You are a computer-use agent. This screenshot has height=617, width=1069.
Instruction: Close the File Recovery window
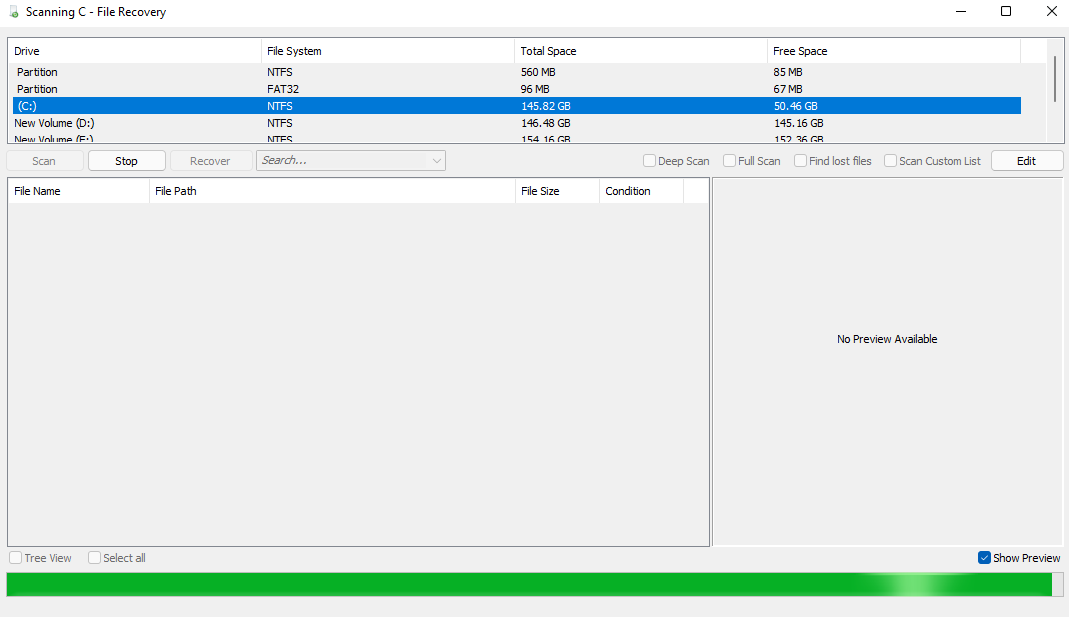tap(1051, 12)
